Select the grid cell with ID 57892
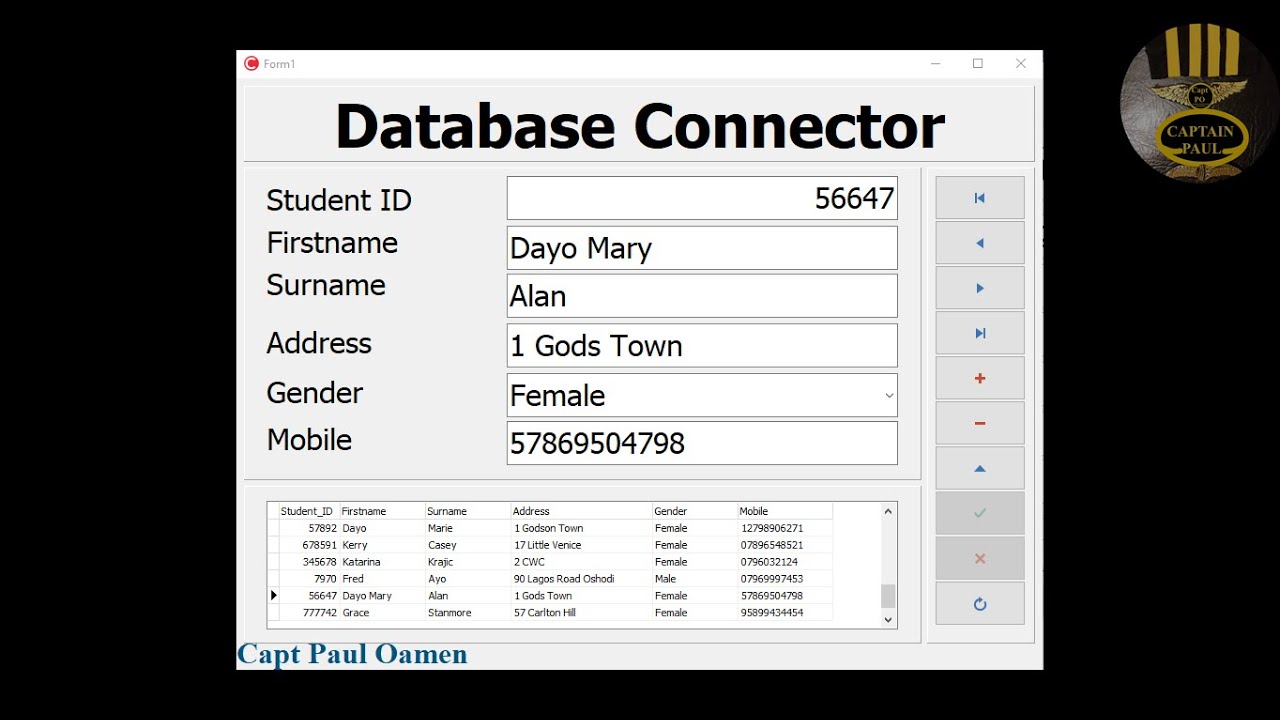 (309, 528)
